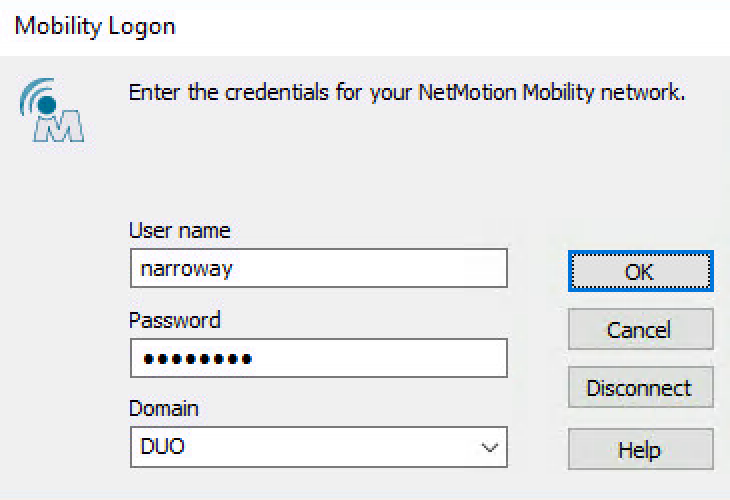The image size is (730, 500).
Task: Click the "Password" field label
Action: (175, 321)
